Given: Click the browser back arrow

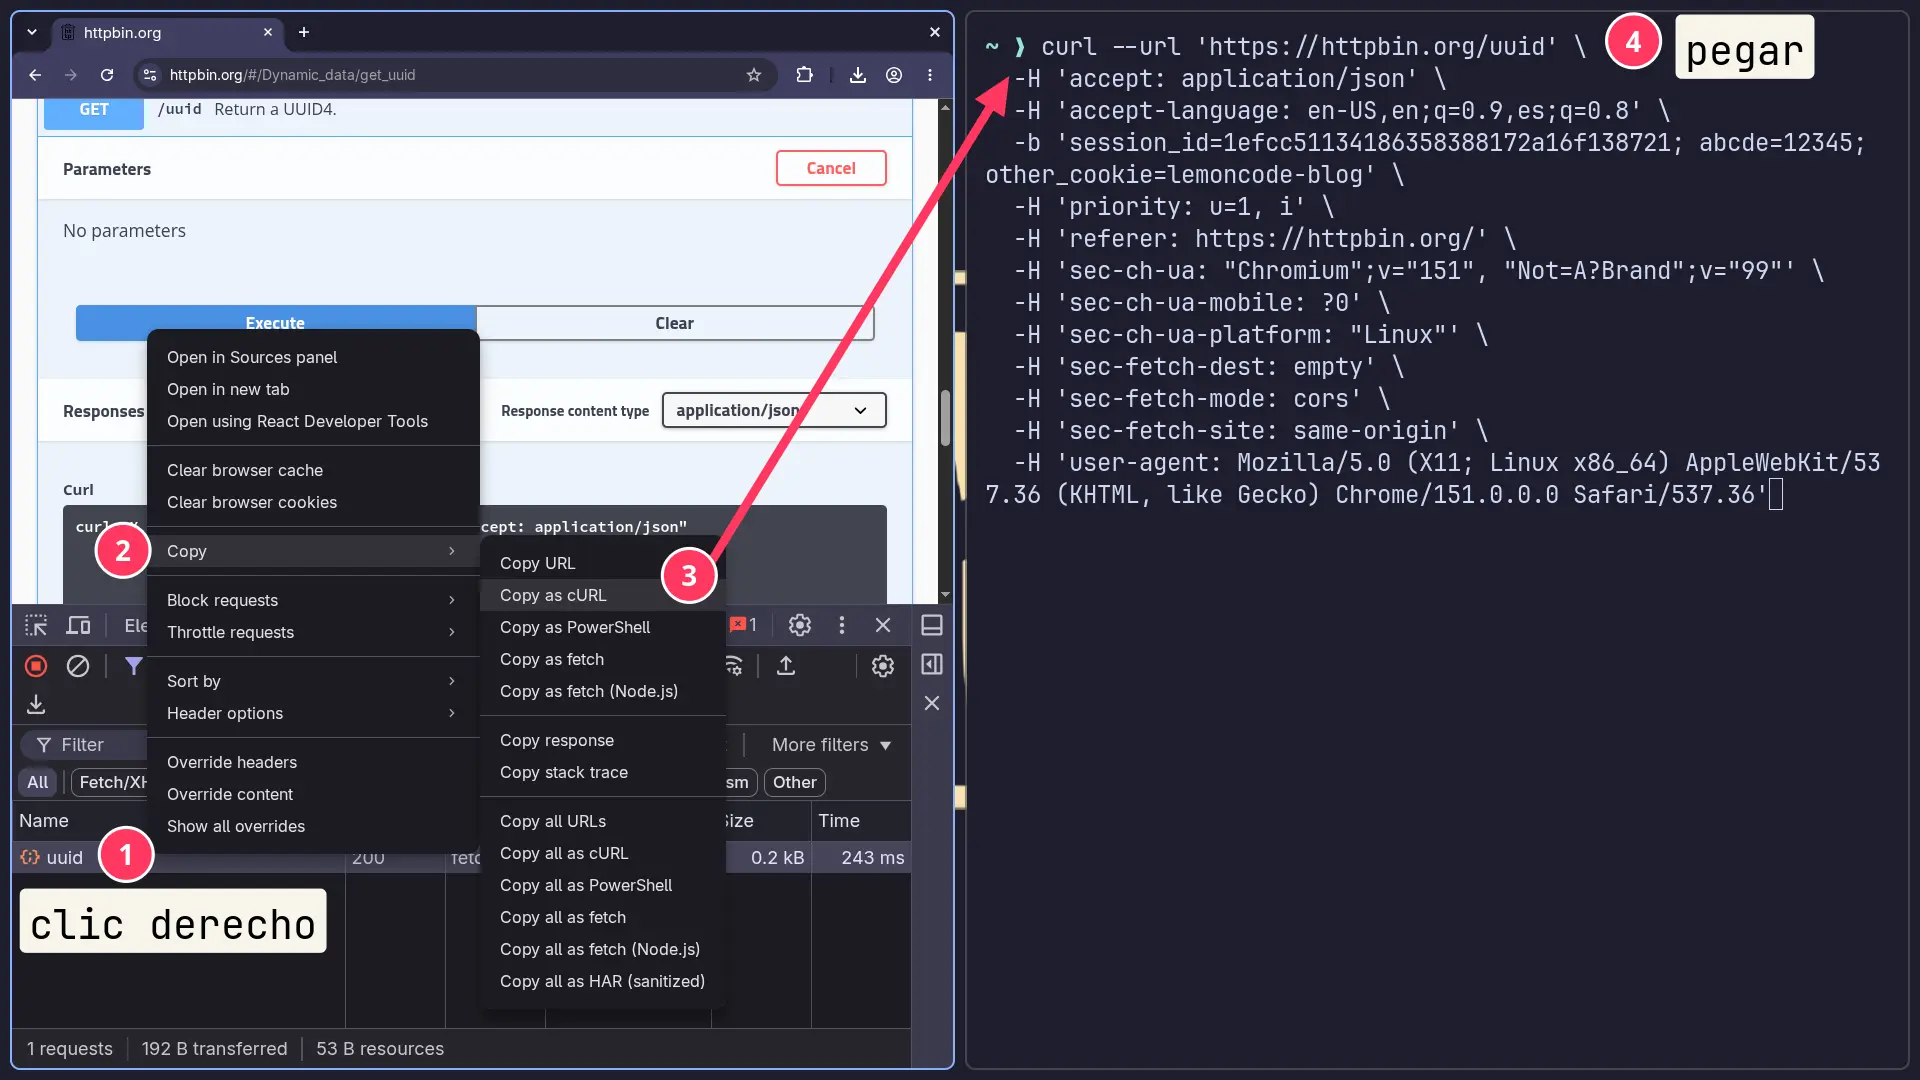Looking at the screenshot, I should click(x=35, y=75).
